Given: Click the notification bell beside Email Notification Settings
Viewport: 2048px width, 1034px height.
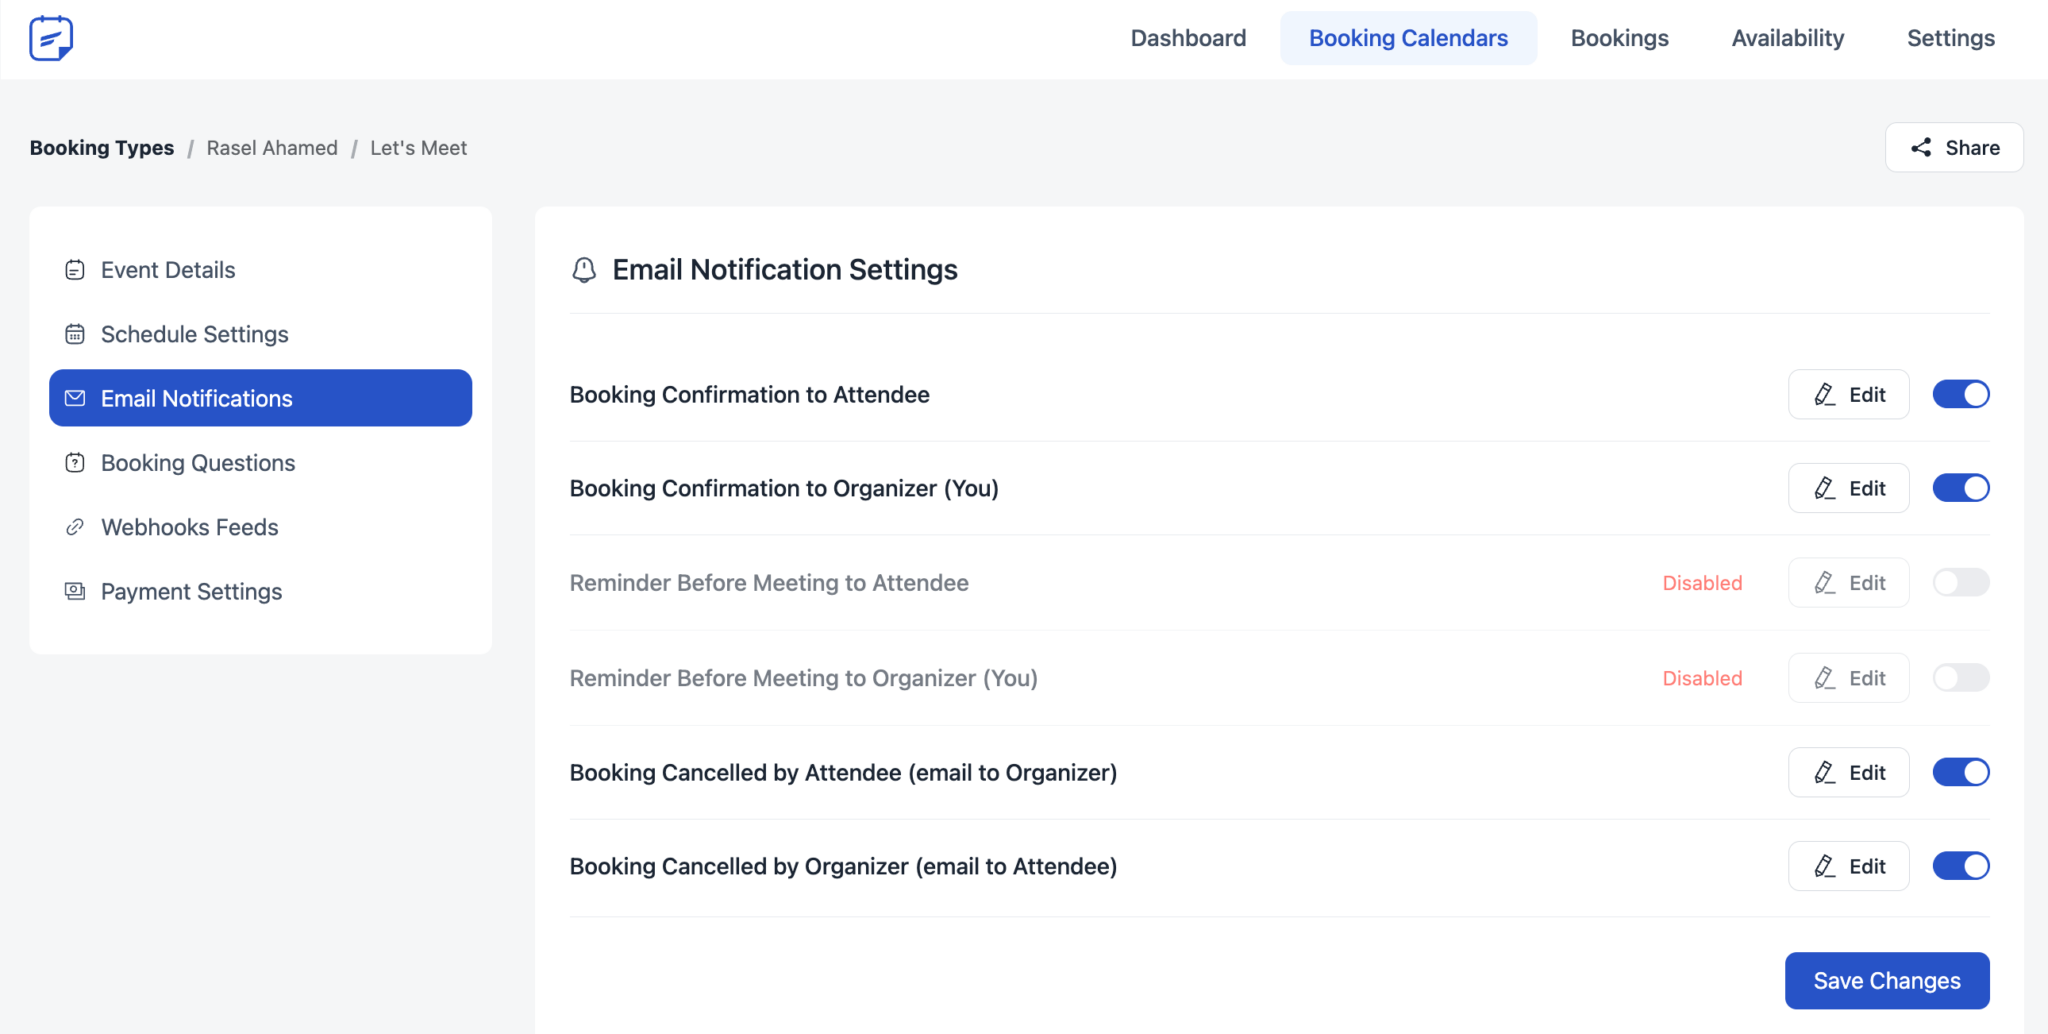Looking at the screenshot, I should coord(584,269).
